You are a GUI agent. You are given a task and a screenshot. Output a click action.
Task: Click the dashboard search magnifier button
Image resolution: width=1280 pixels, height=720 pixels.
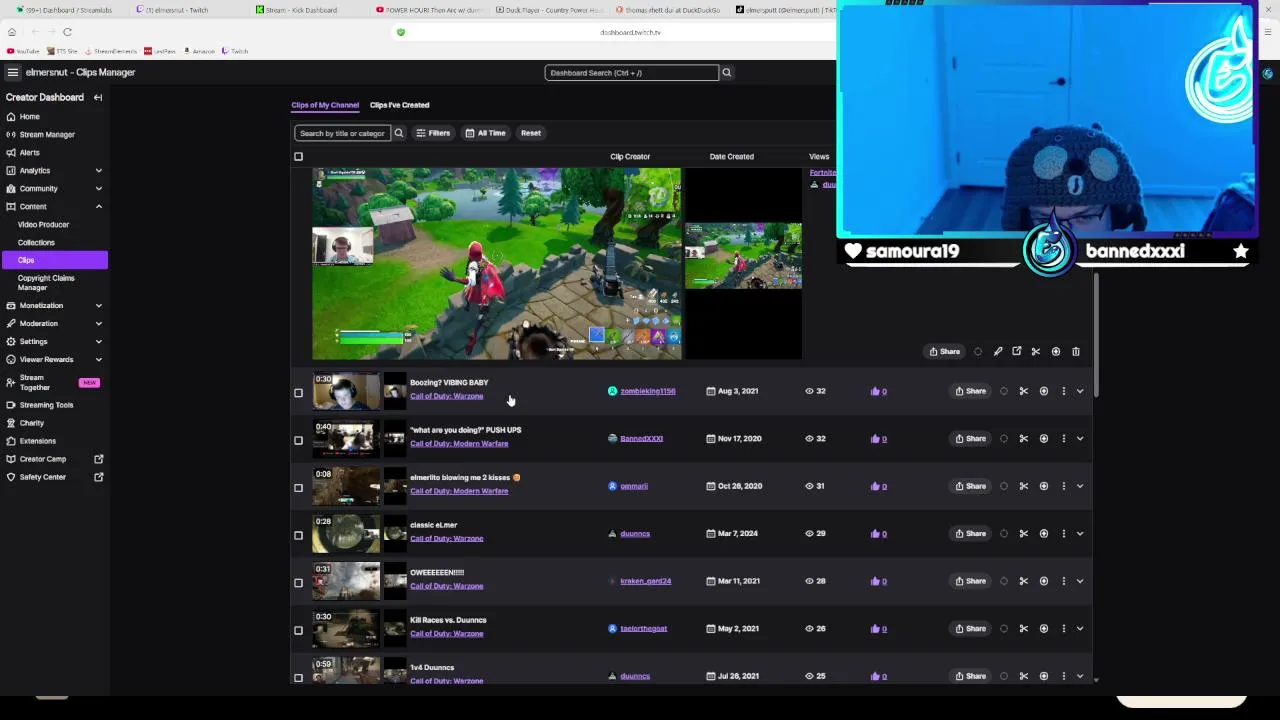tap(727, 72)
